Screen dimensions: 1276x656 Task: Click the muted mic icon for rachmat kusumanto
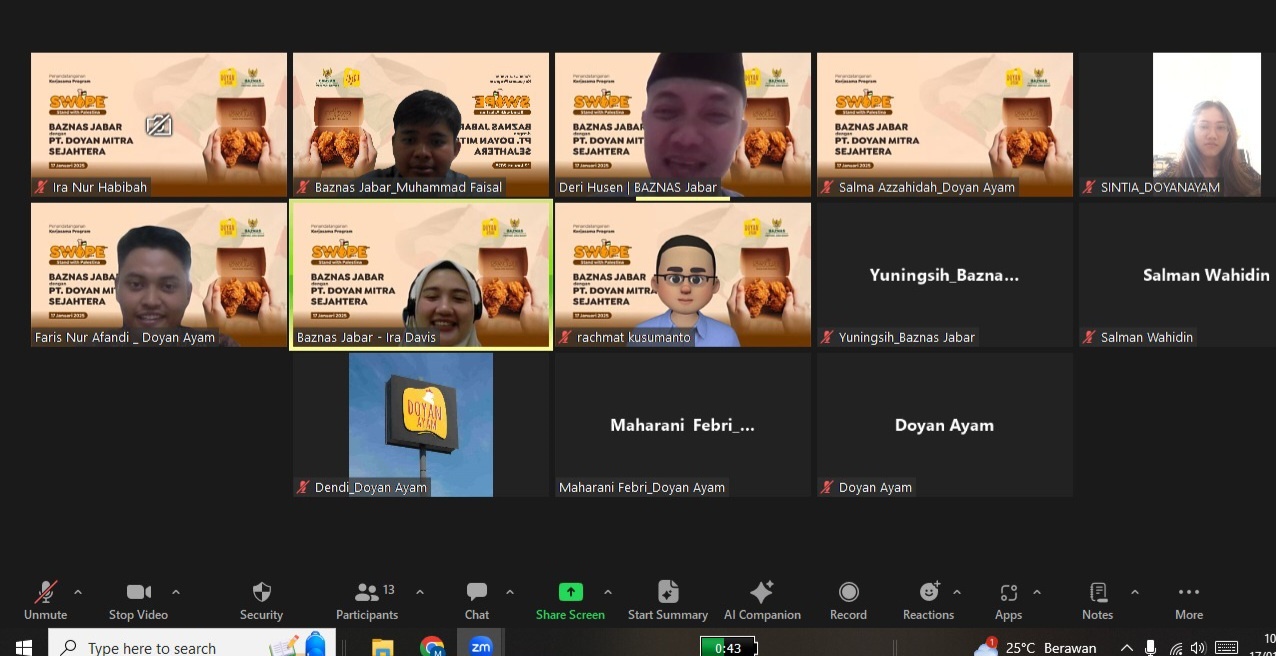[565, 337]
